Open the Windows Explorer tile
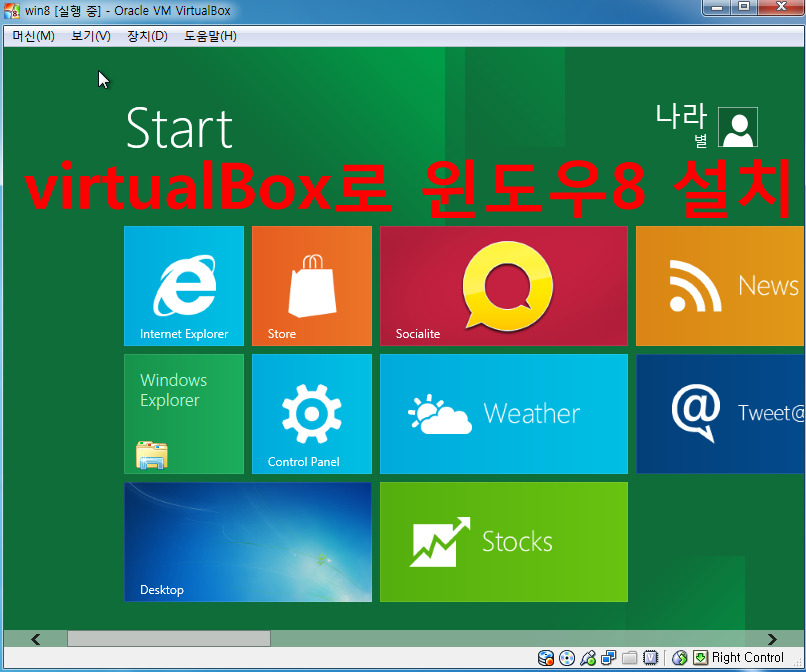 tap(183, 414)
